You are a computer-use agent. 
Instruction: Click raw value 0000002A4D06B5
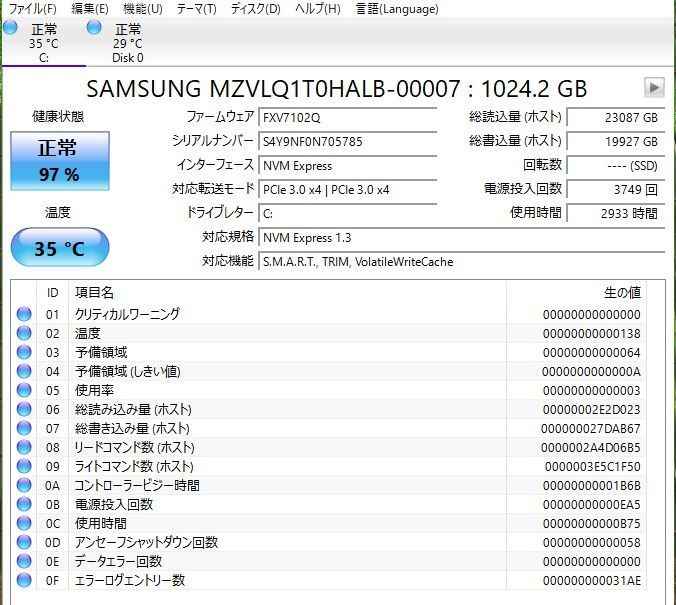click(x=591, y=448)
